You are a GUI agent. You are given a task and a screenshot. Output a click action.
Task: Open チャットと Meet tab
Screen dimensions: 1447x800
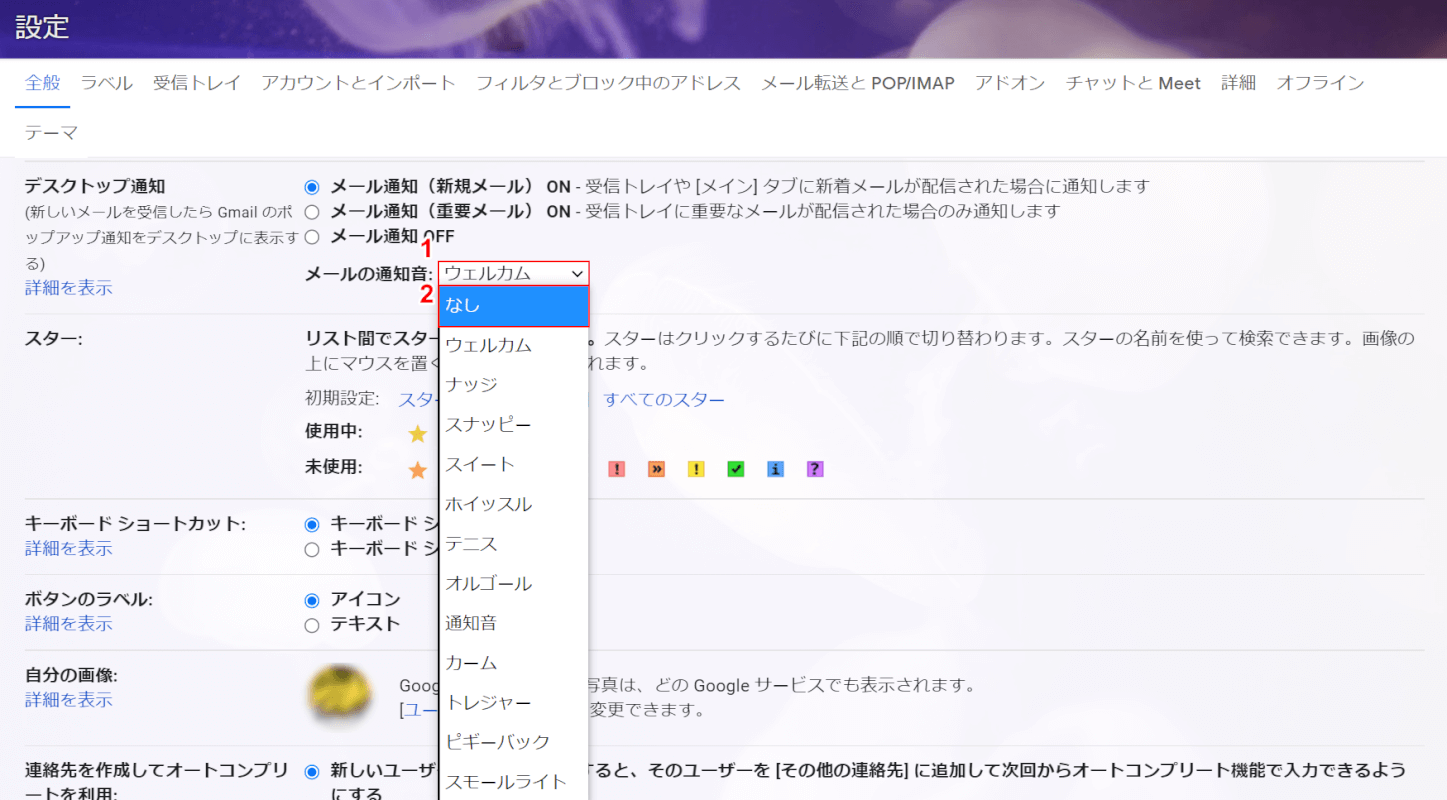pyautogui.click(x=1133, y=83)
